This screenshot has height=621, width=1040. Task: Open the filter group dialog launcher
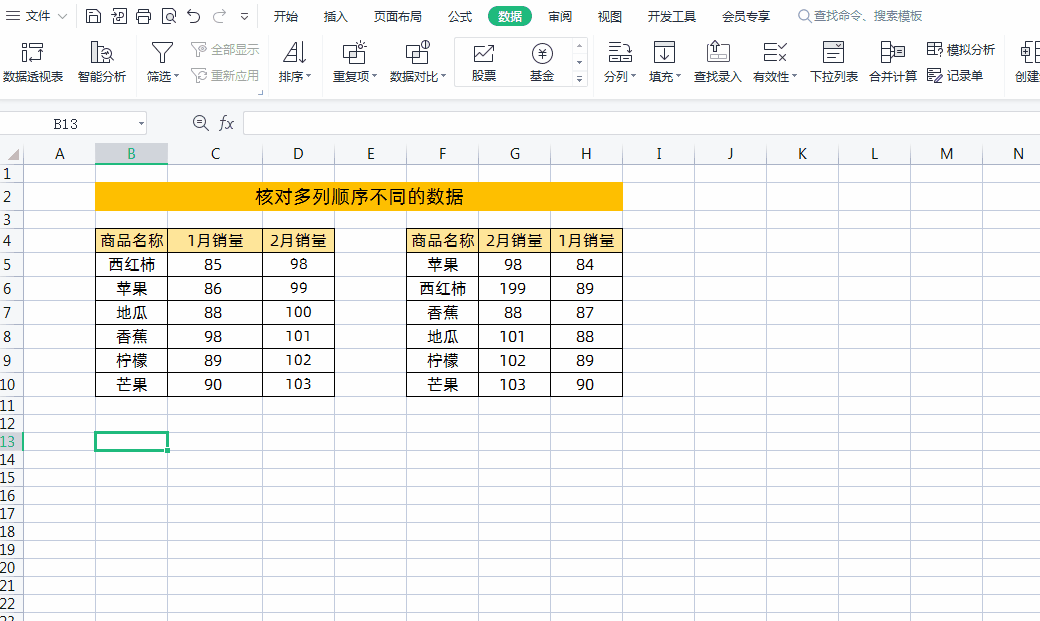tap(261, 93)
